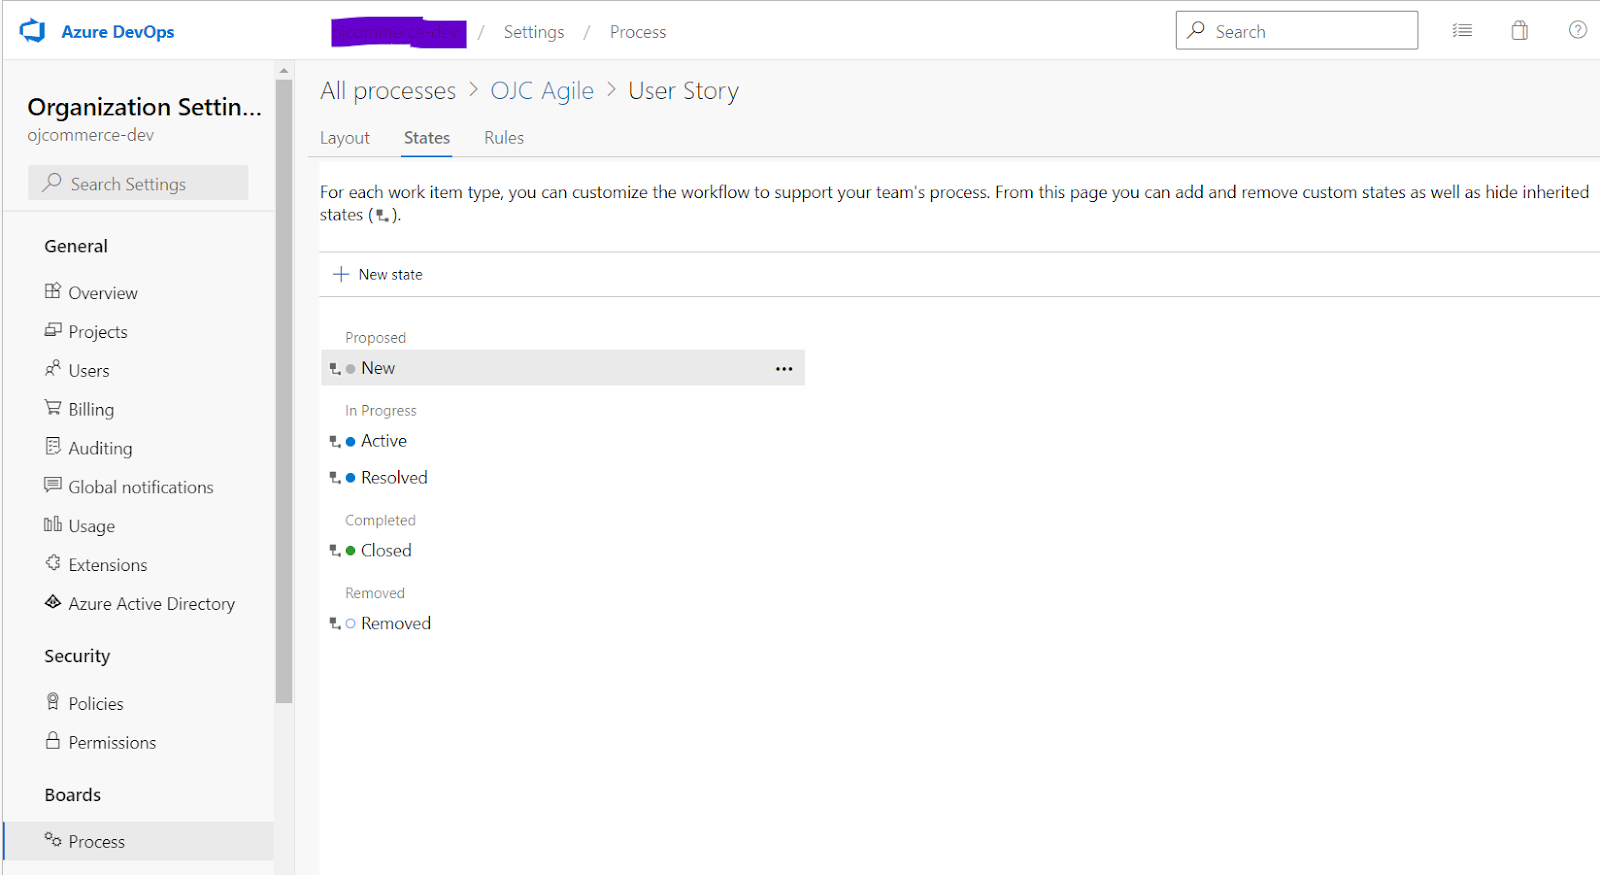Click the gray color dot for New
This screenshot has height=875, width=1600.
tap(350, 369)
